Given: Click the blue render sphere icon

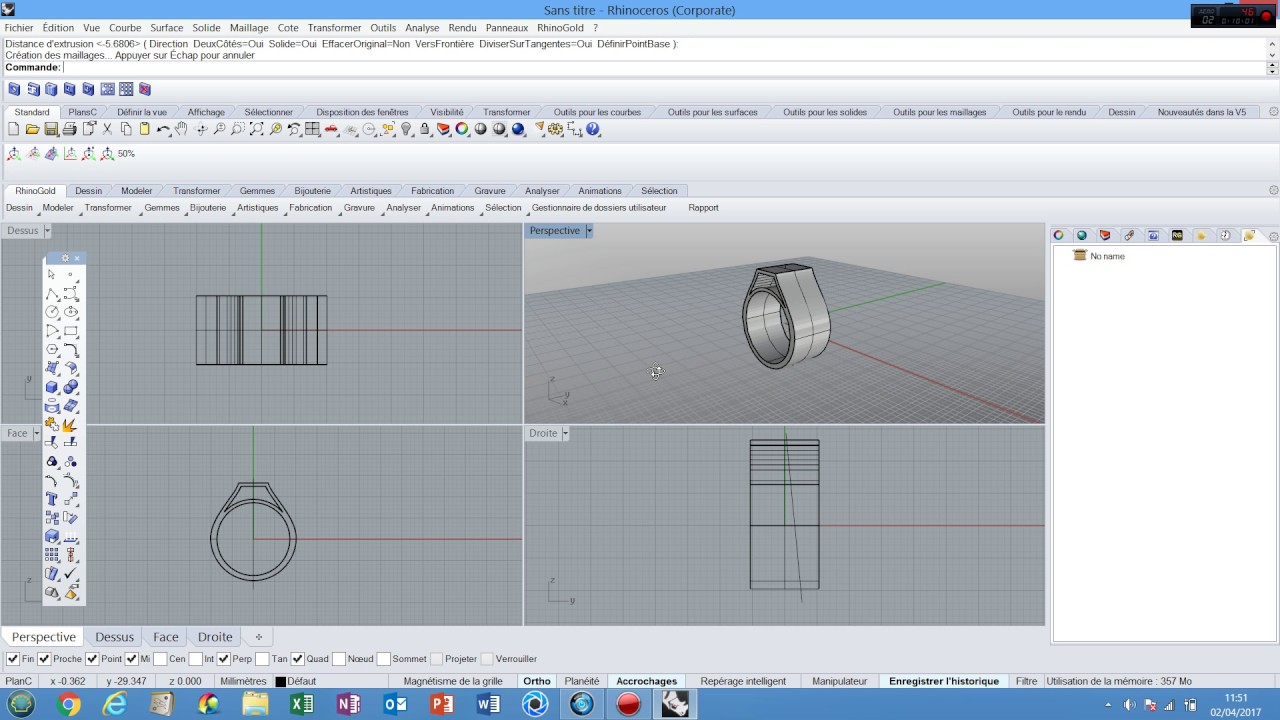Looking at the screenshot, I should (518, 129).
